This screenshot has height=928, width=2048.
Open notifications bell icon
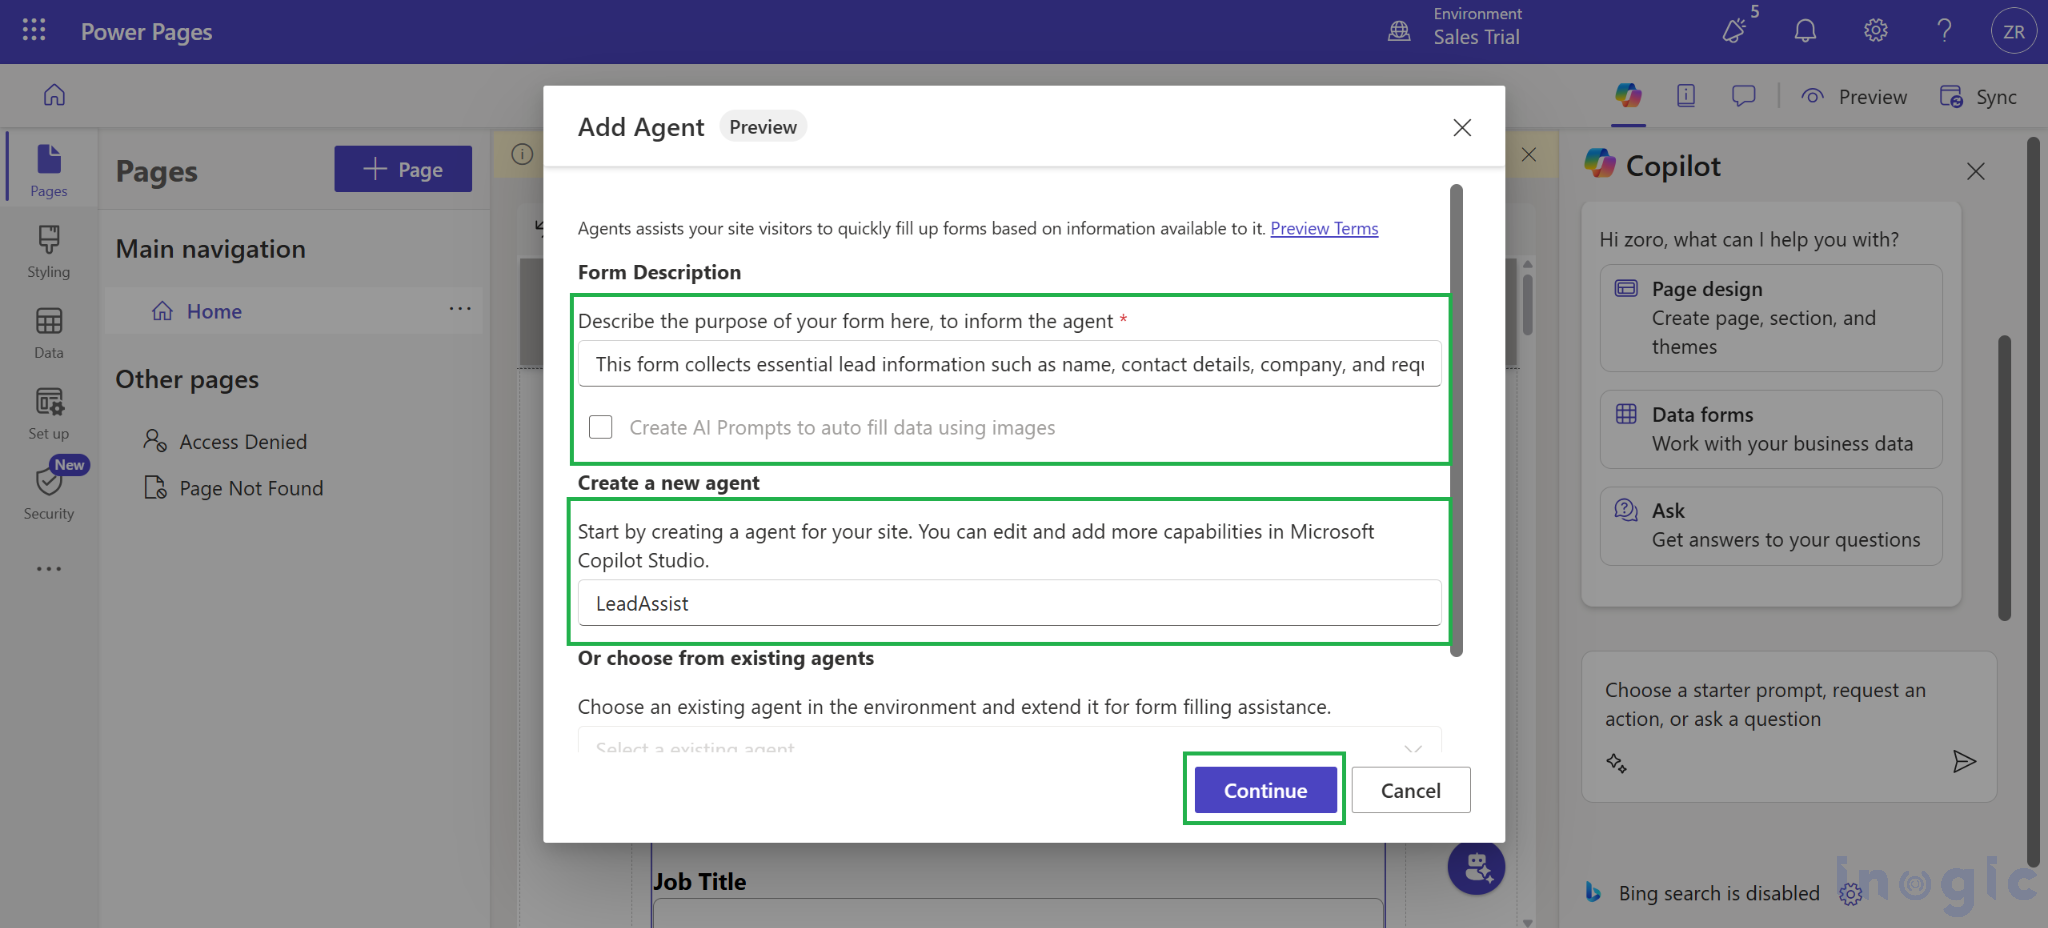pyautogui.click(x=1805, y=31)
